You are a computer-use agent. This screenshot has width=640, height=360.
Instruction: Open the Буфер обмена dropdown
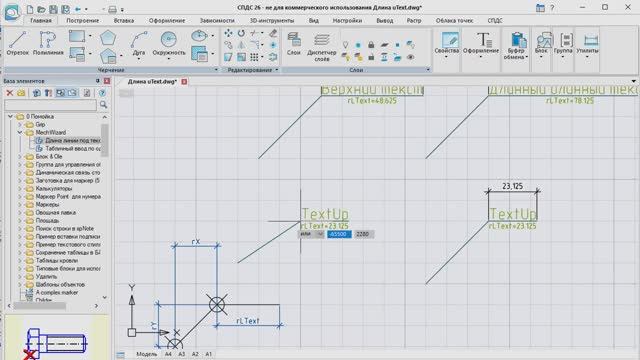[x=516, y=46]
